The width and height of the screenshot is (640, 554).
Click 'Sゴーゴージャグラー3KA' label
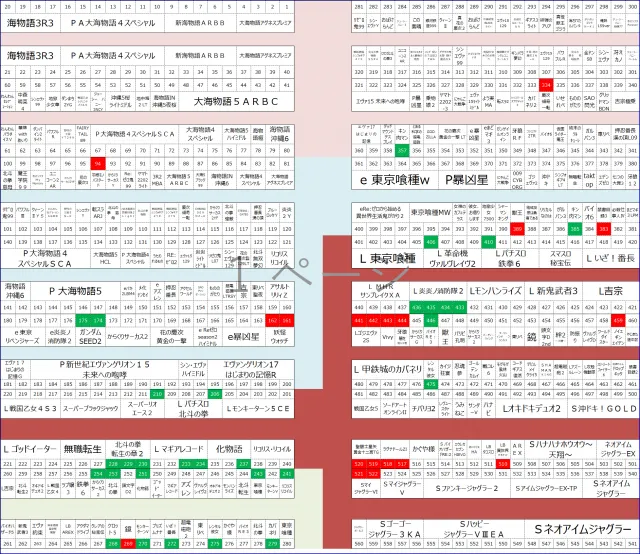(394, 529)
